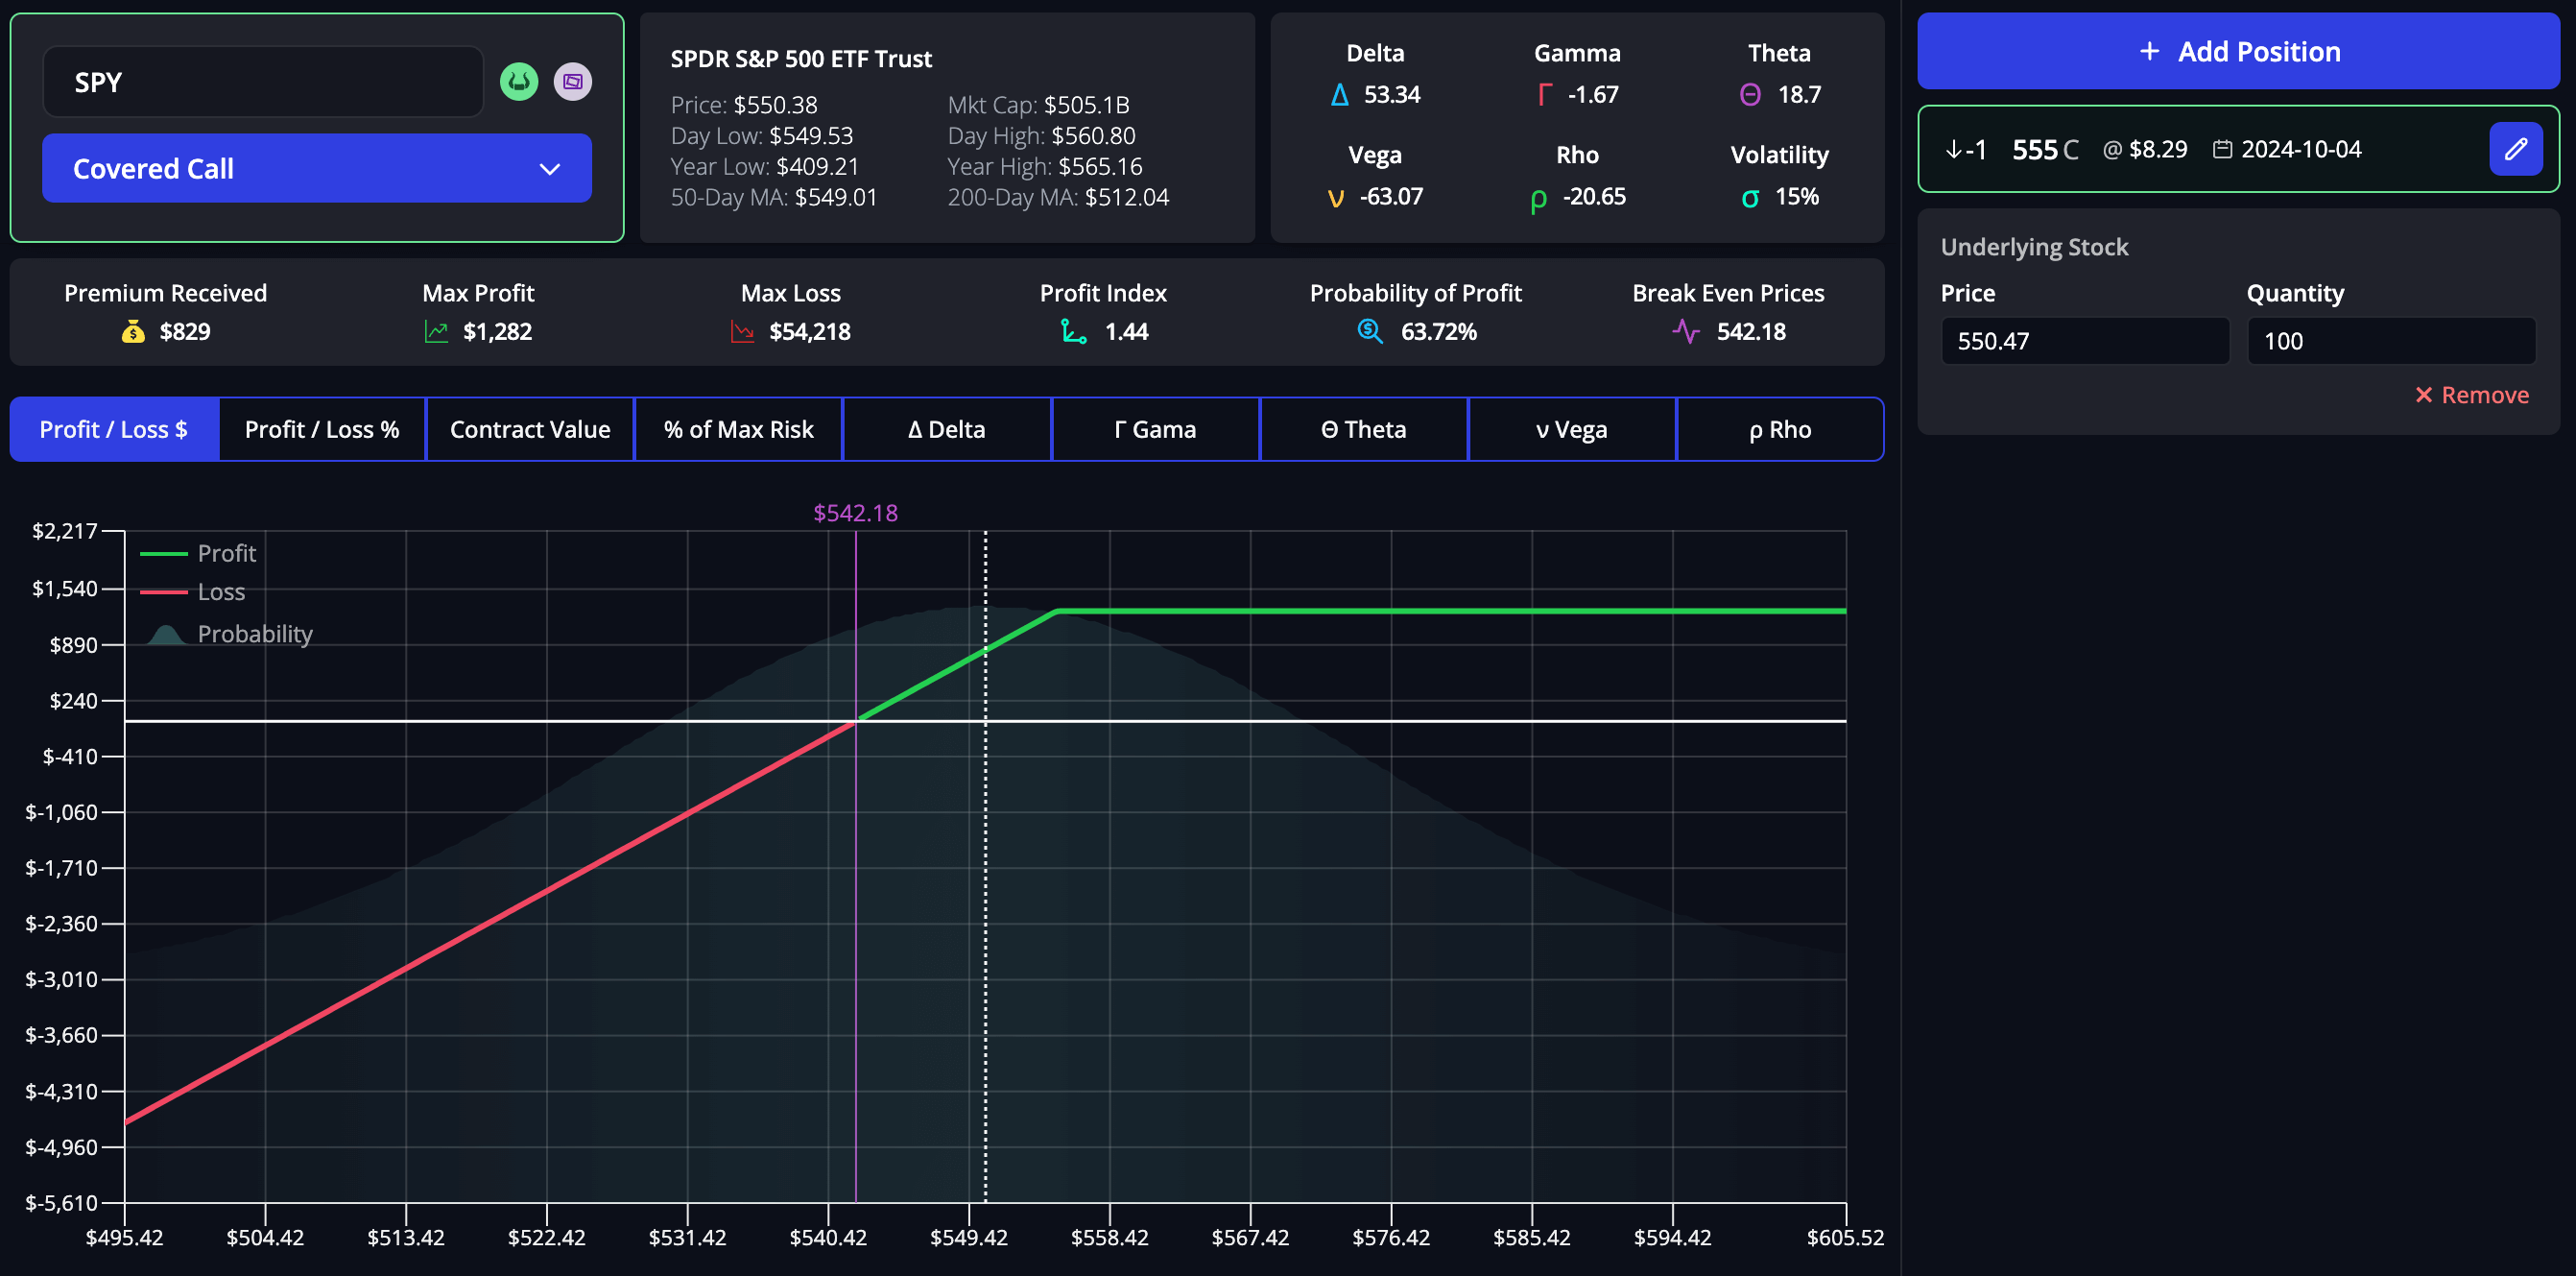Viewport: 2576px width, 1276px height.
Task: Click the green refresh/sync icon for SPY
Action: coord(517,79)
